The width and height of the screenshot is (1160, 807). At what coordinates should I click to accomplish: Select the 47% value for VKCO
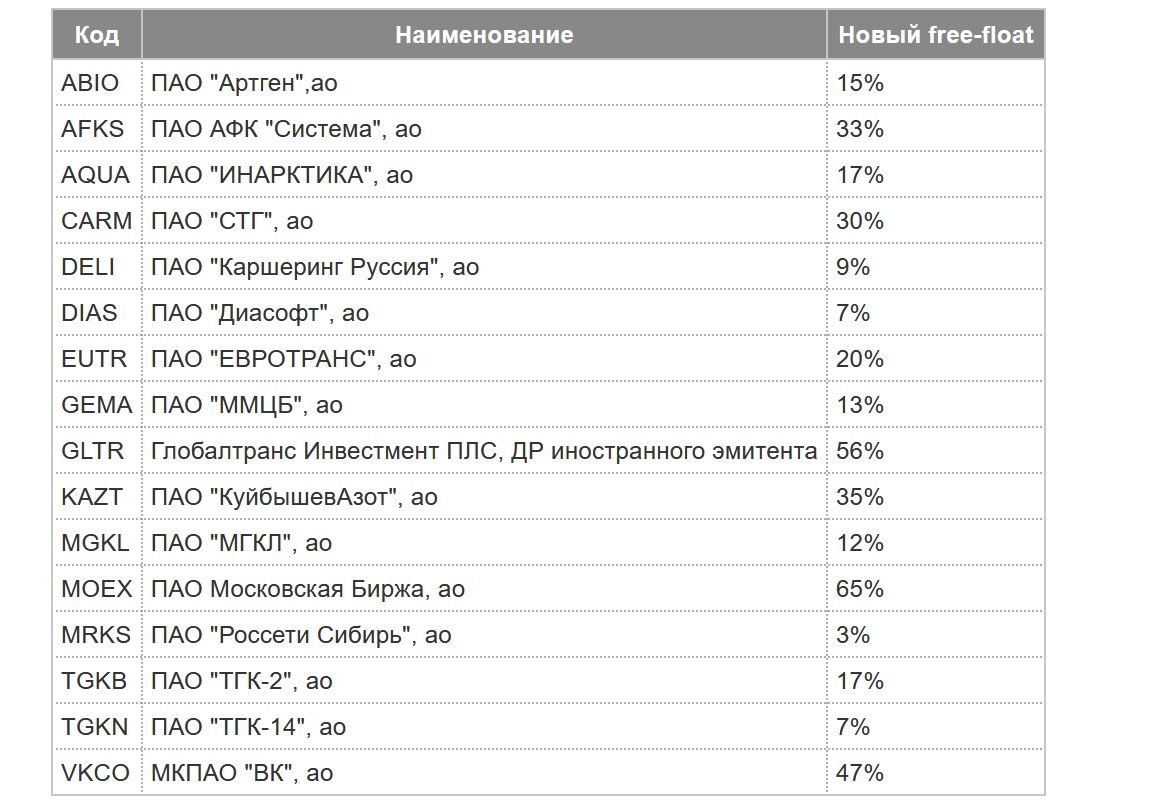pyautogui.click(x=860, y=773)
